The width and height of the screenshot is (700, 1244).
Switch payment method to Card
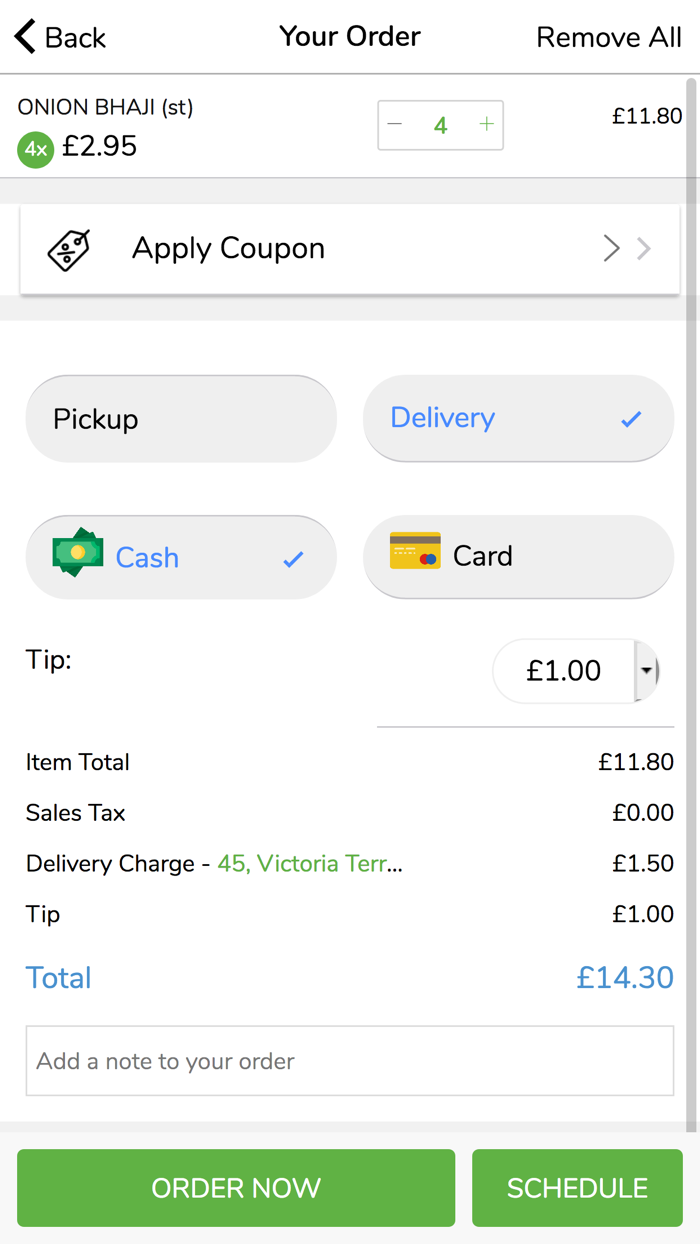pyautogui.click(x=518, y=557)
